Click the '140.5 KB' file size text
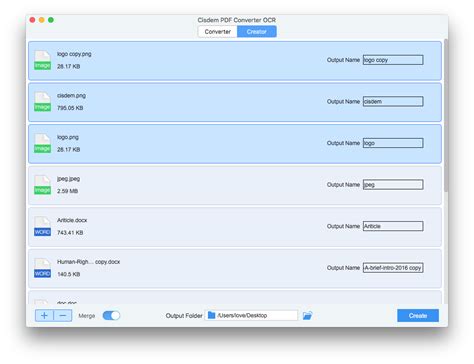Screen dimensions: 474x364 click(x=69, y=274)
